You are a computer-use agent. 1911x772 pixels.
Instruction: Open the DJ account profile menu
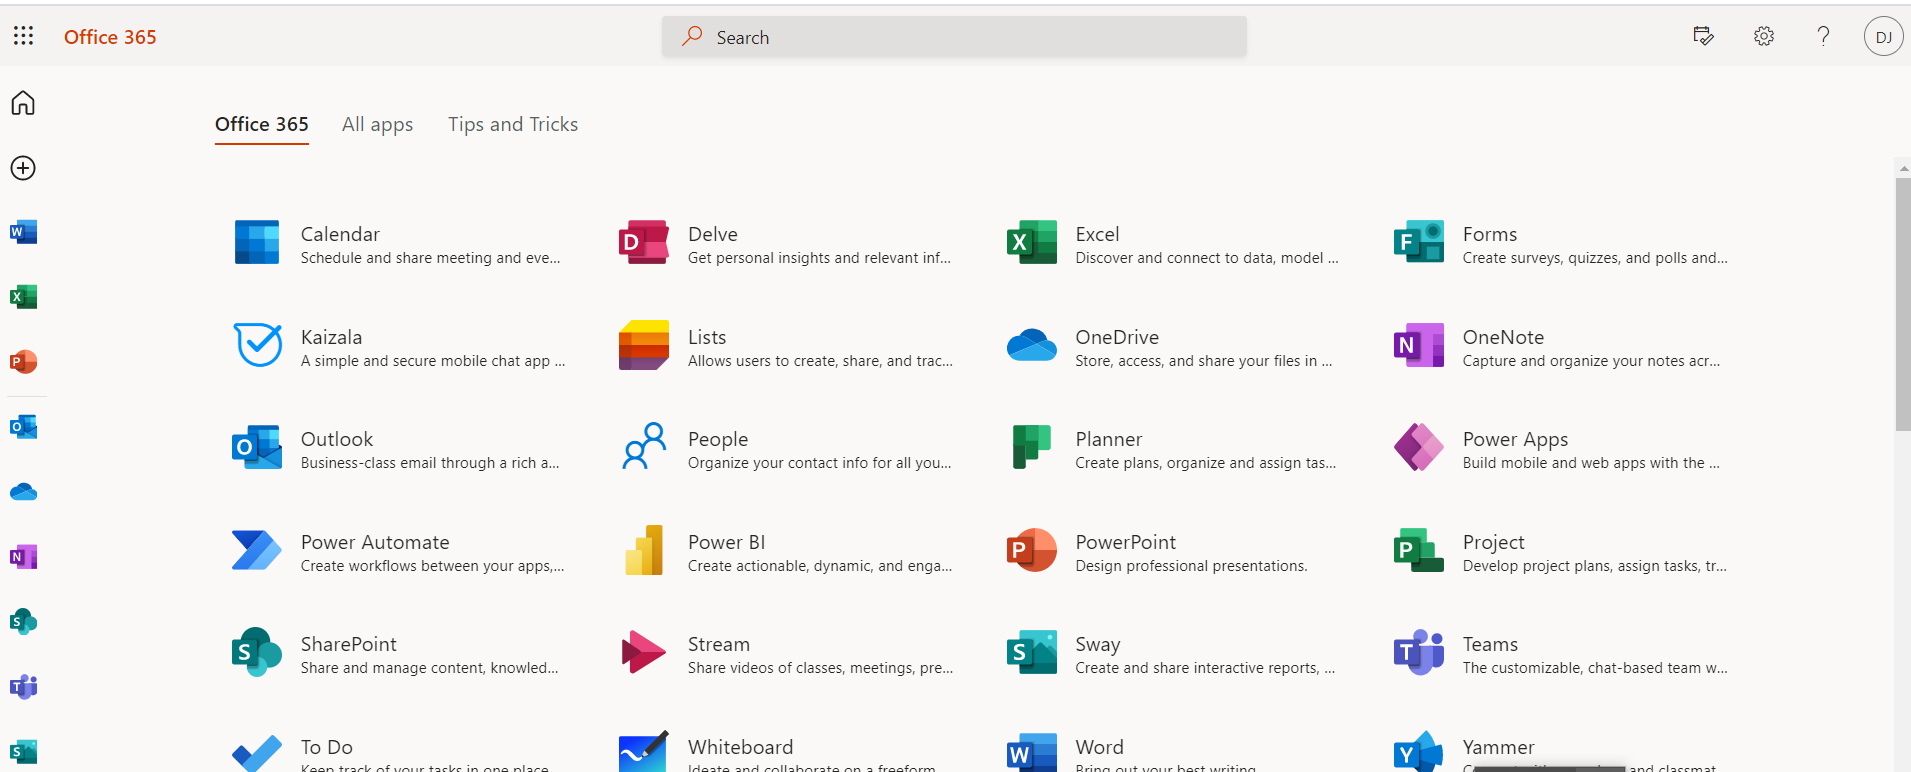coord(1883,37)
